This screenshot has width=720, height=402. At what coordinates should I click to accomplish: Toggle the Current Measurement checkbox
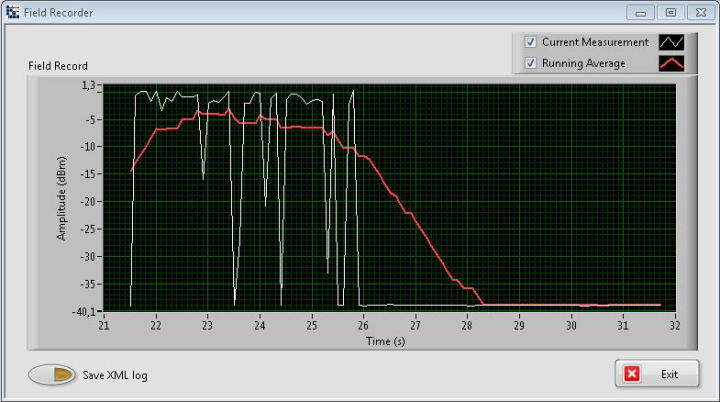pyautogui.click(x=531, y=42)
